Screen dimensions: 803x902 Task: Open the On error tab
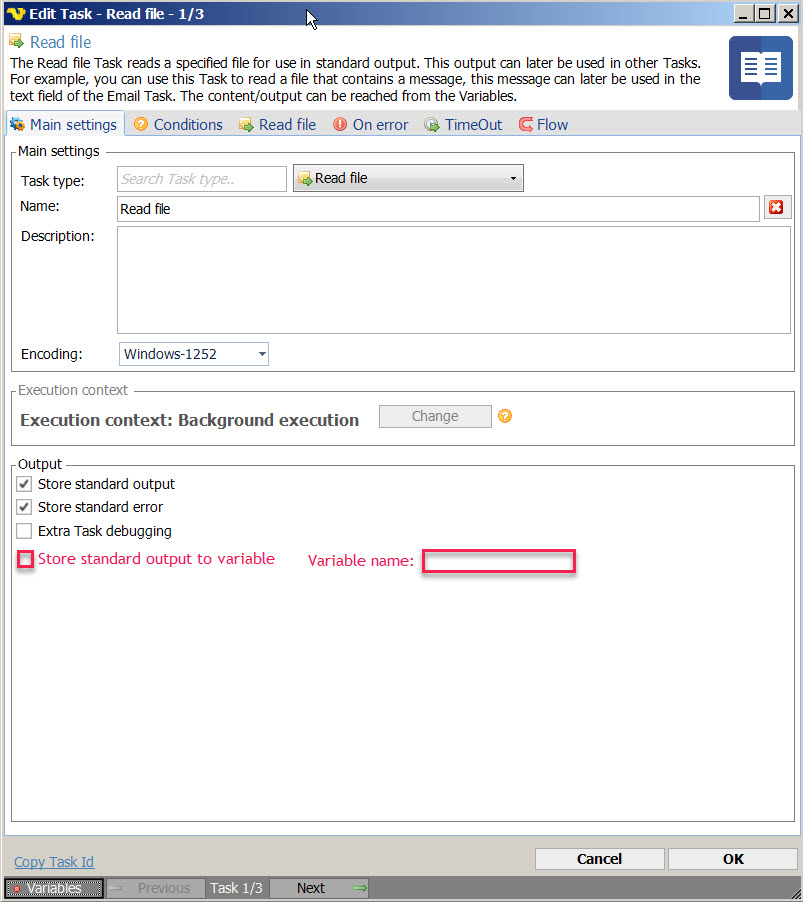click(370, 125)
